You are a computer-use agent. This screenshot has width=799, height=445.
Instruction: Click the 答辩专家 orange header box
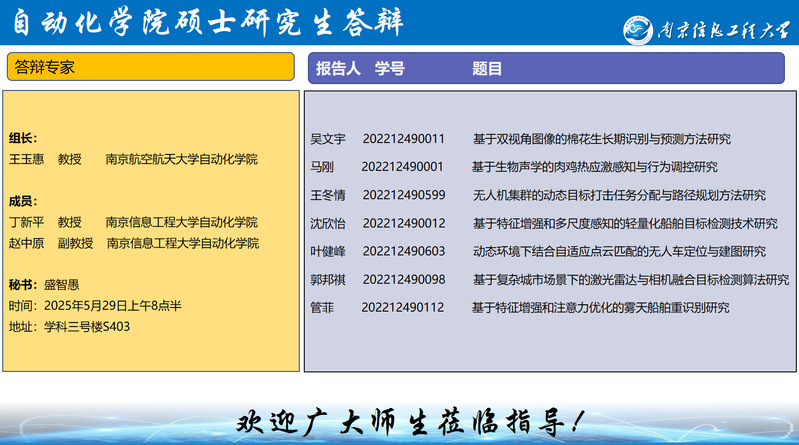(150, 67)
